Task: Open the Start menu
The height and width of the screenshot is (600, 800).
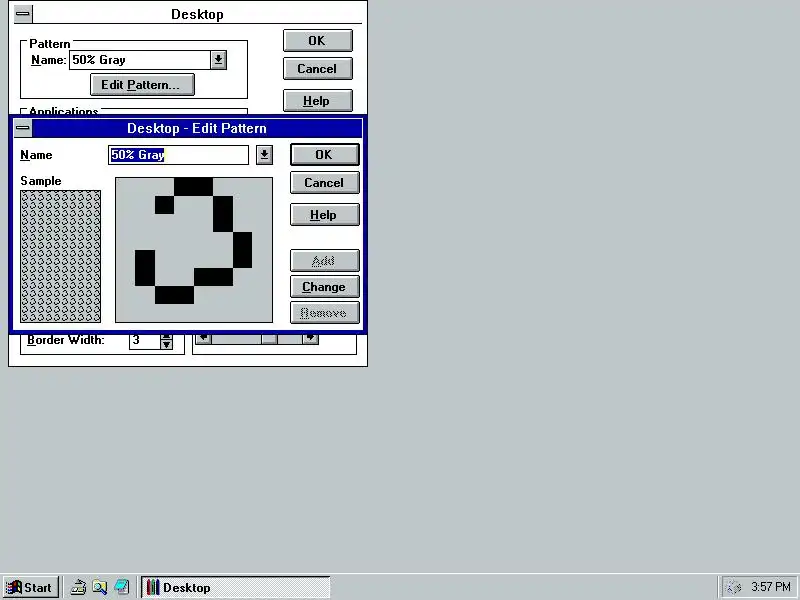Action: tap(30, 587)
